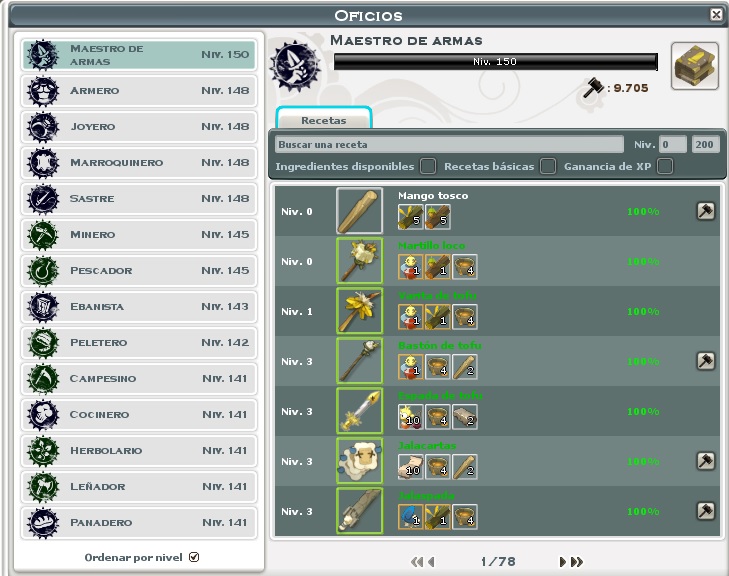Click the craft hammer icon for Mango tosco
This screenshot has height=576, width=729.
(705, 211)
